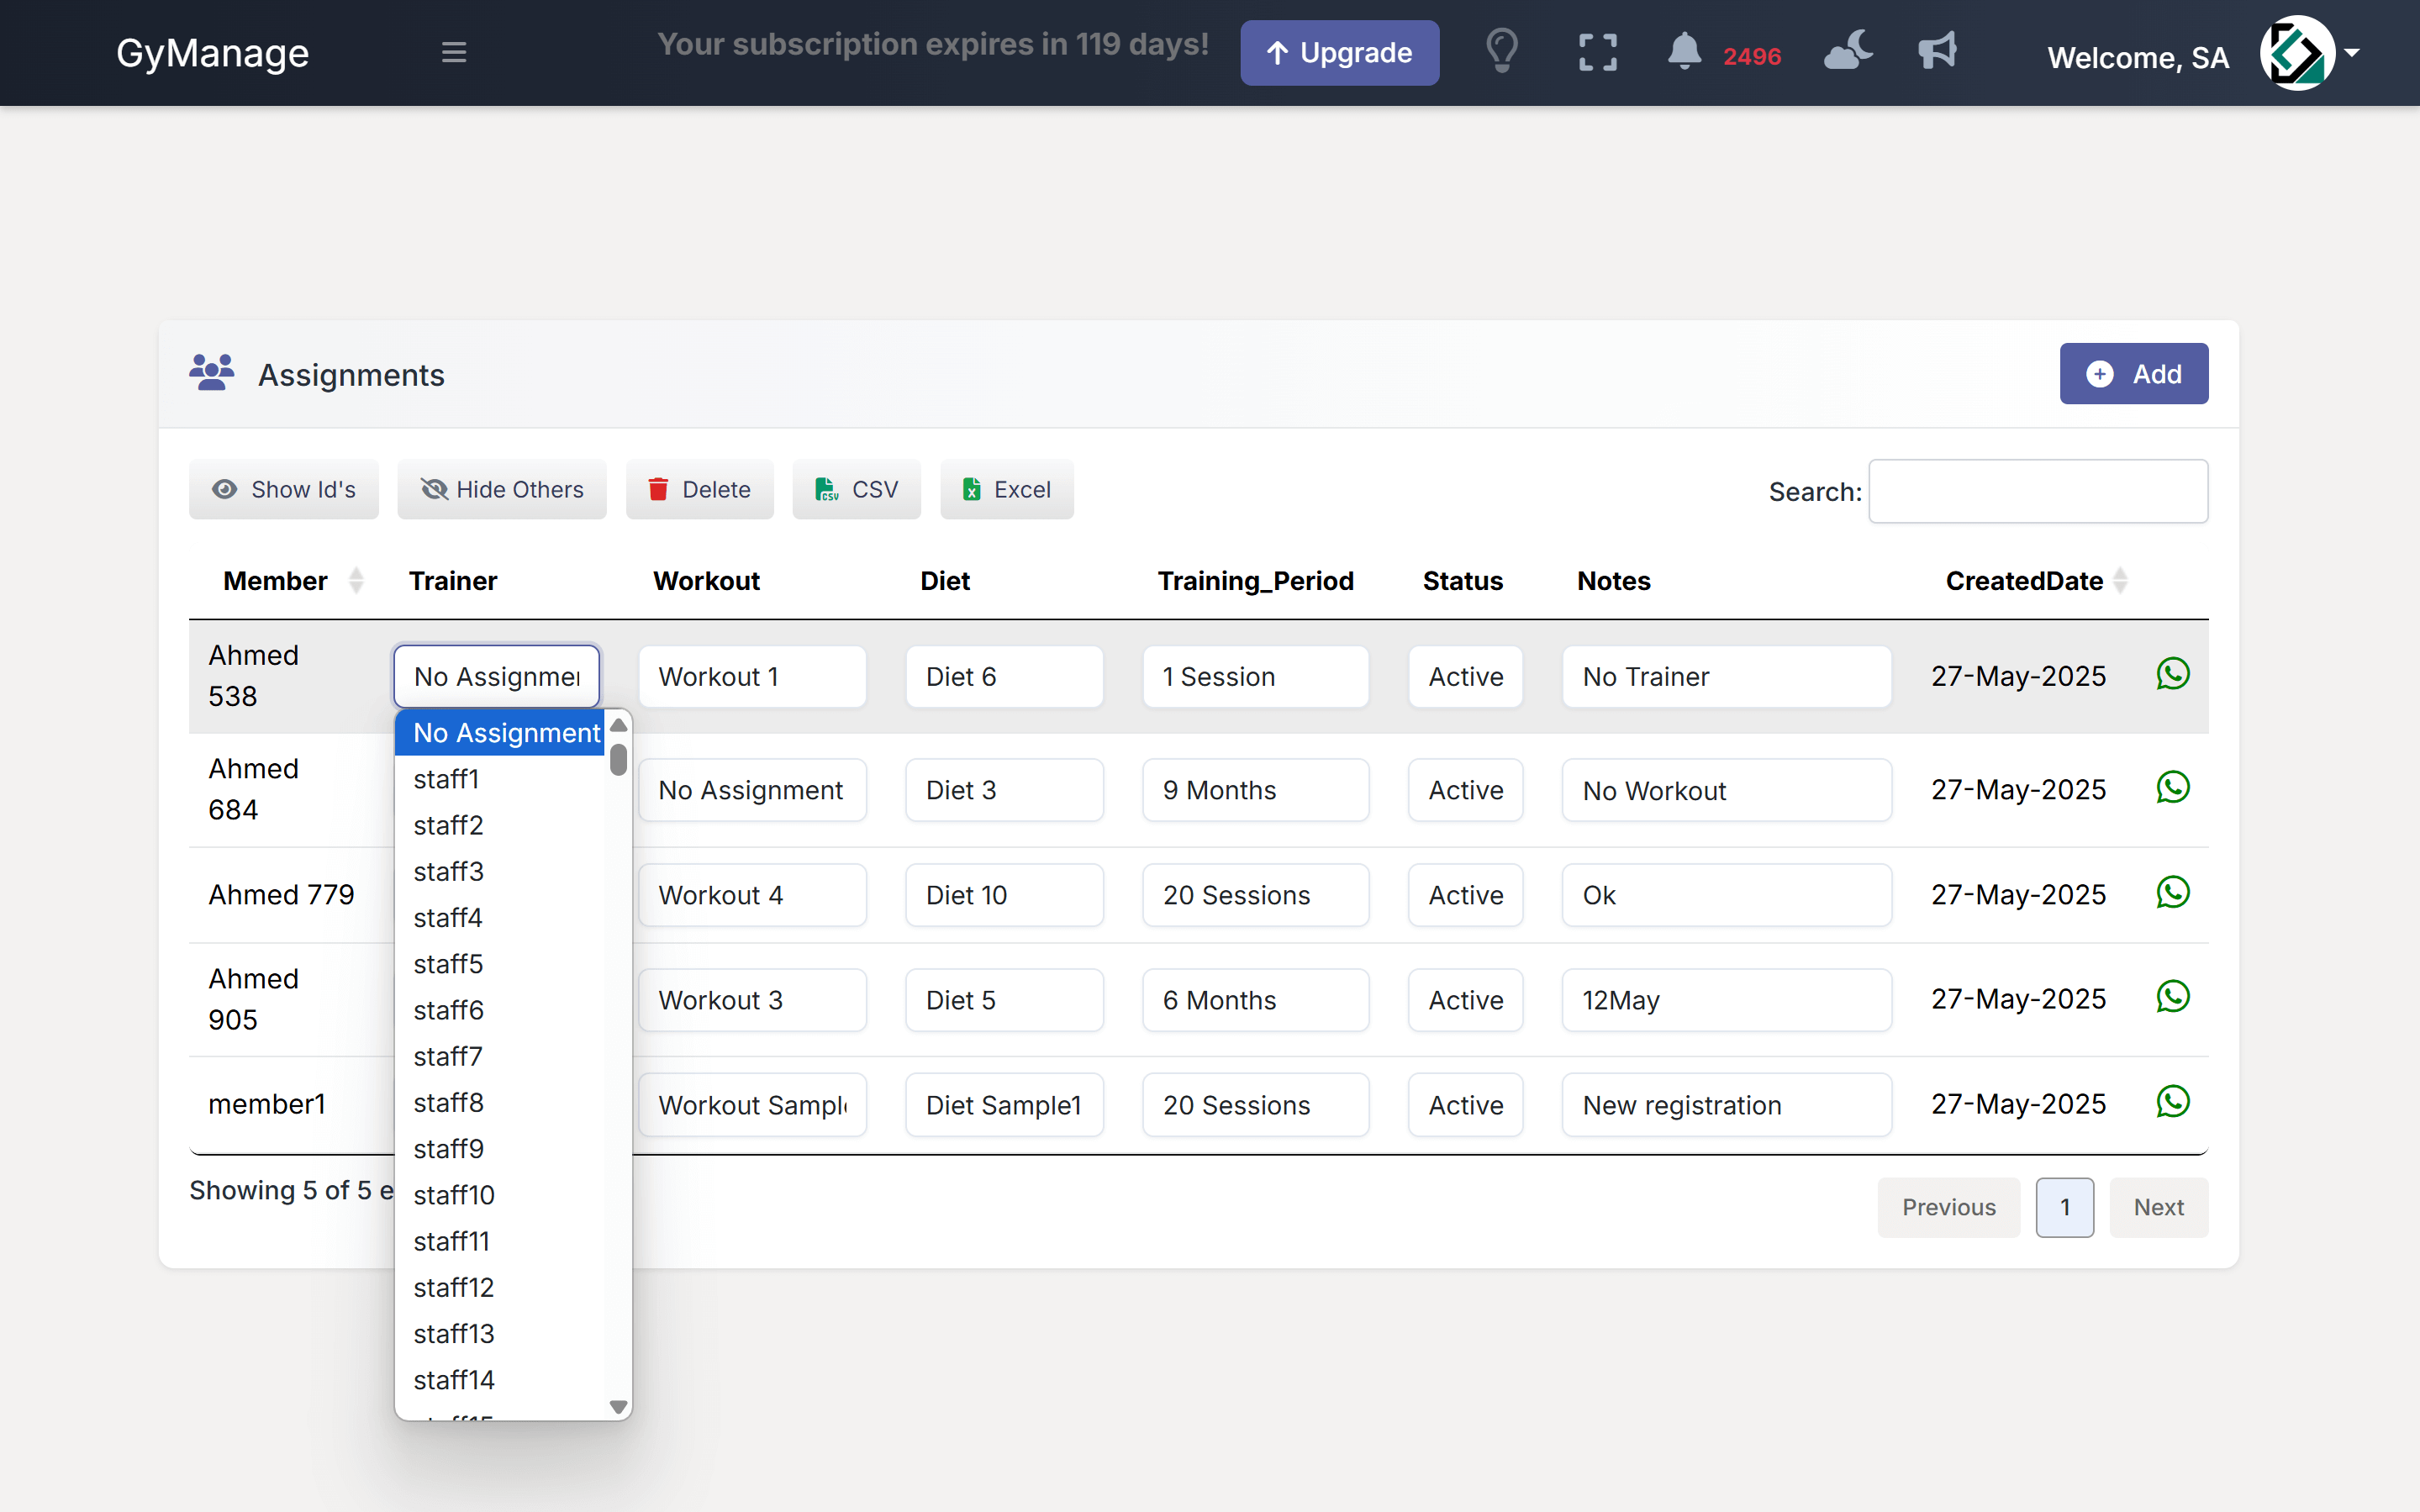Click the No Trainer notes field

(x=1726, y=676)
